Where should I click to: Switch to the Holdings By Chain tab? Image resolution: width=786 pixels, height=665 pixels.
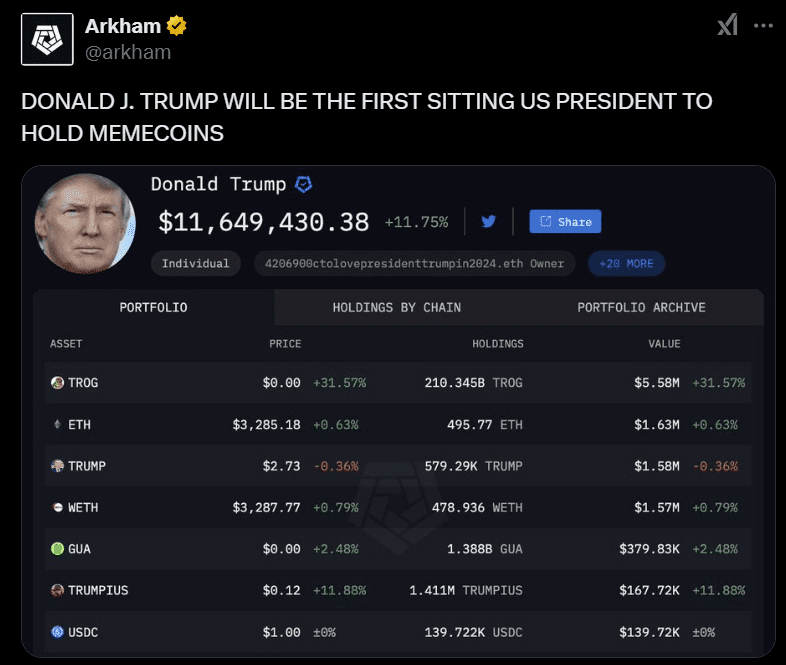397,307
